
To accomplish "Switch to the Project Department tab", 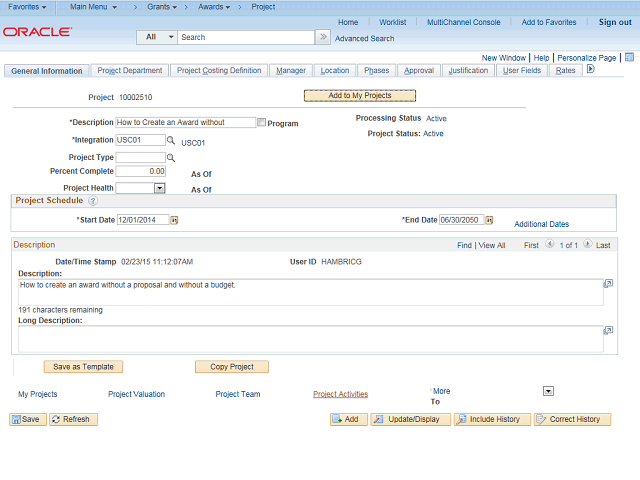I will click(130, 71).
